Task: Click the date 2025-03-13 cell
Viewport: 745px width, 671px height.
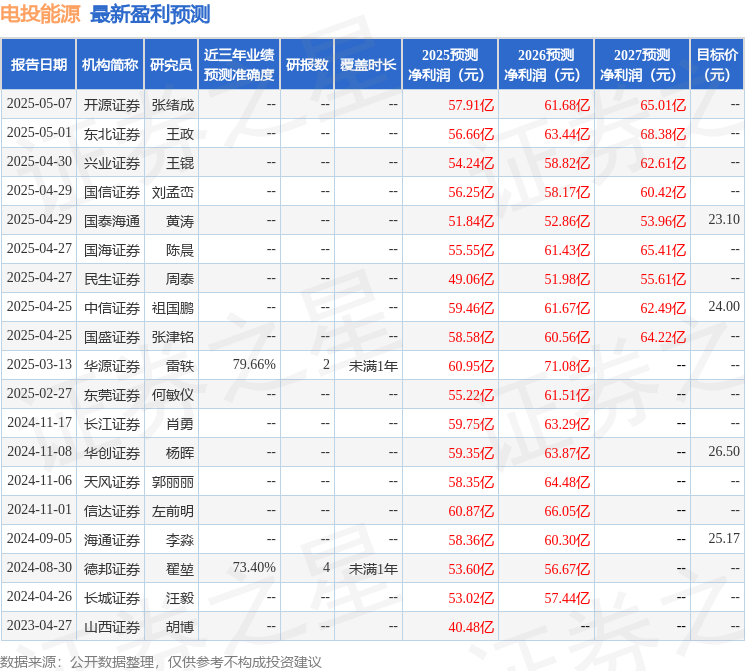Action: tap(39, 364)
